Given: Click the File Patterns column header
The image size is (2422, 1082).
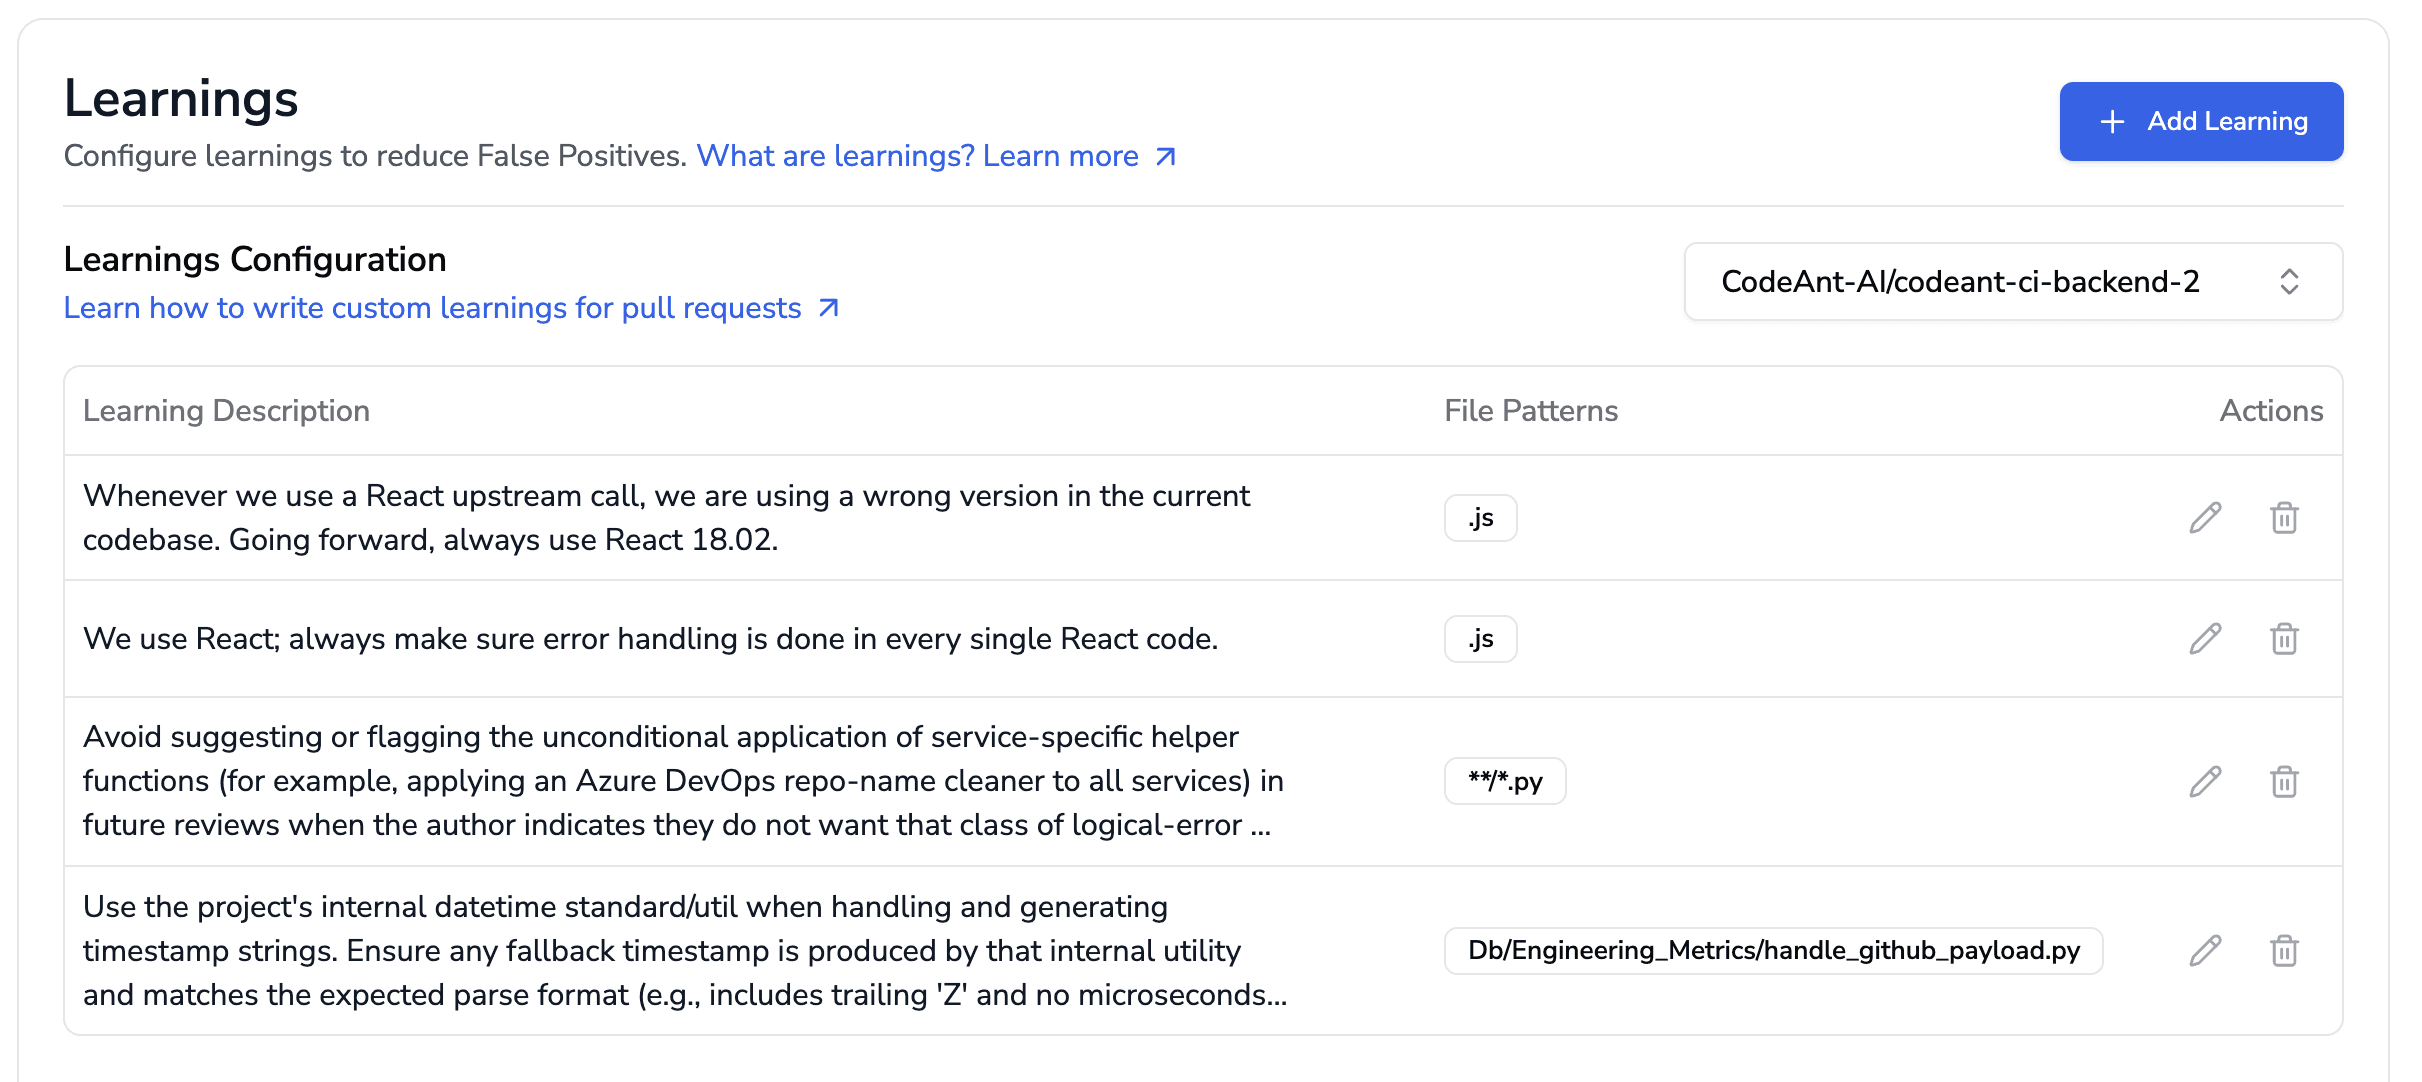Looking at the screenshot, I should (1530, 410).
